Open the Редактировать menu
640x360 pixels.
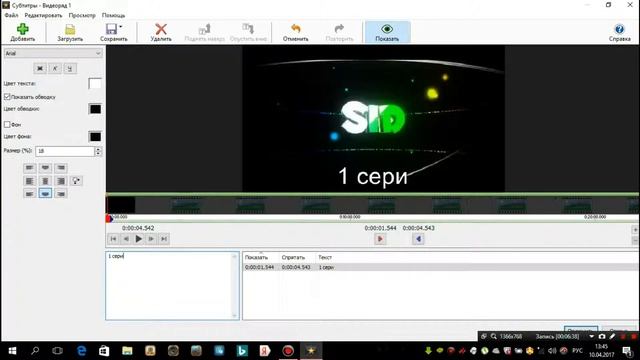pyautogui.click(x=43, y=16)
